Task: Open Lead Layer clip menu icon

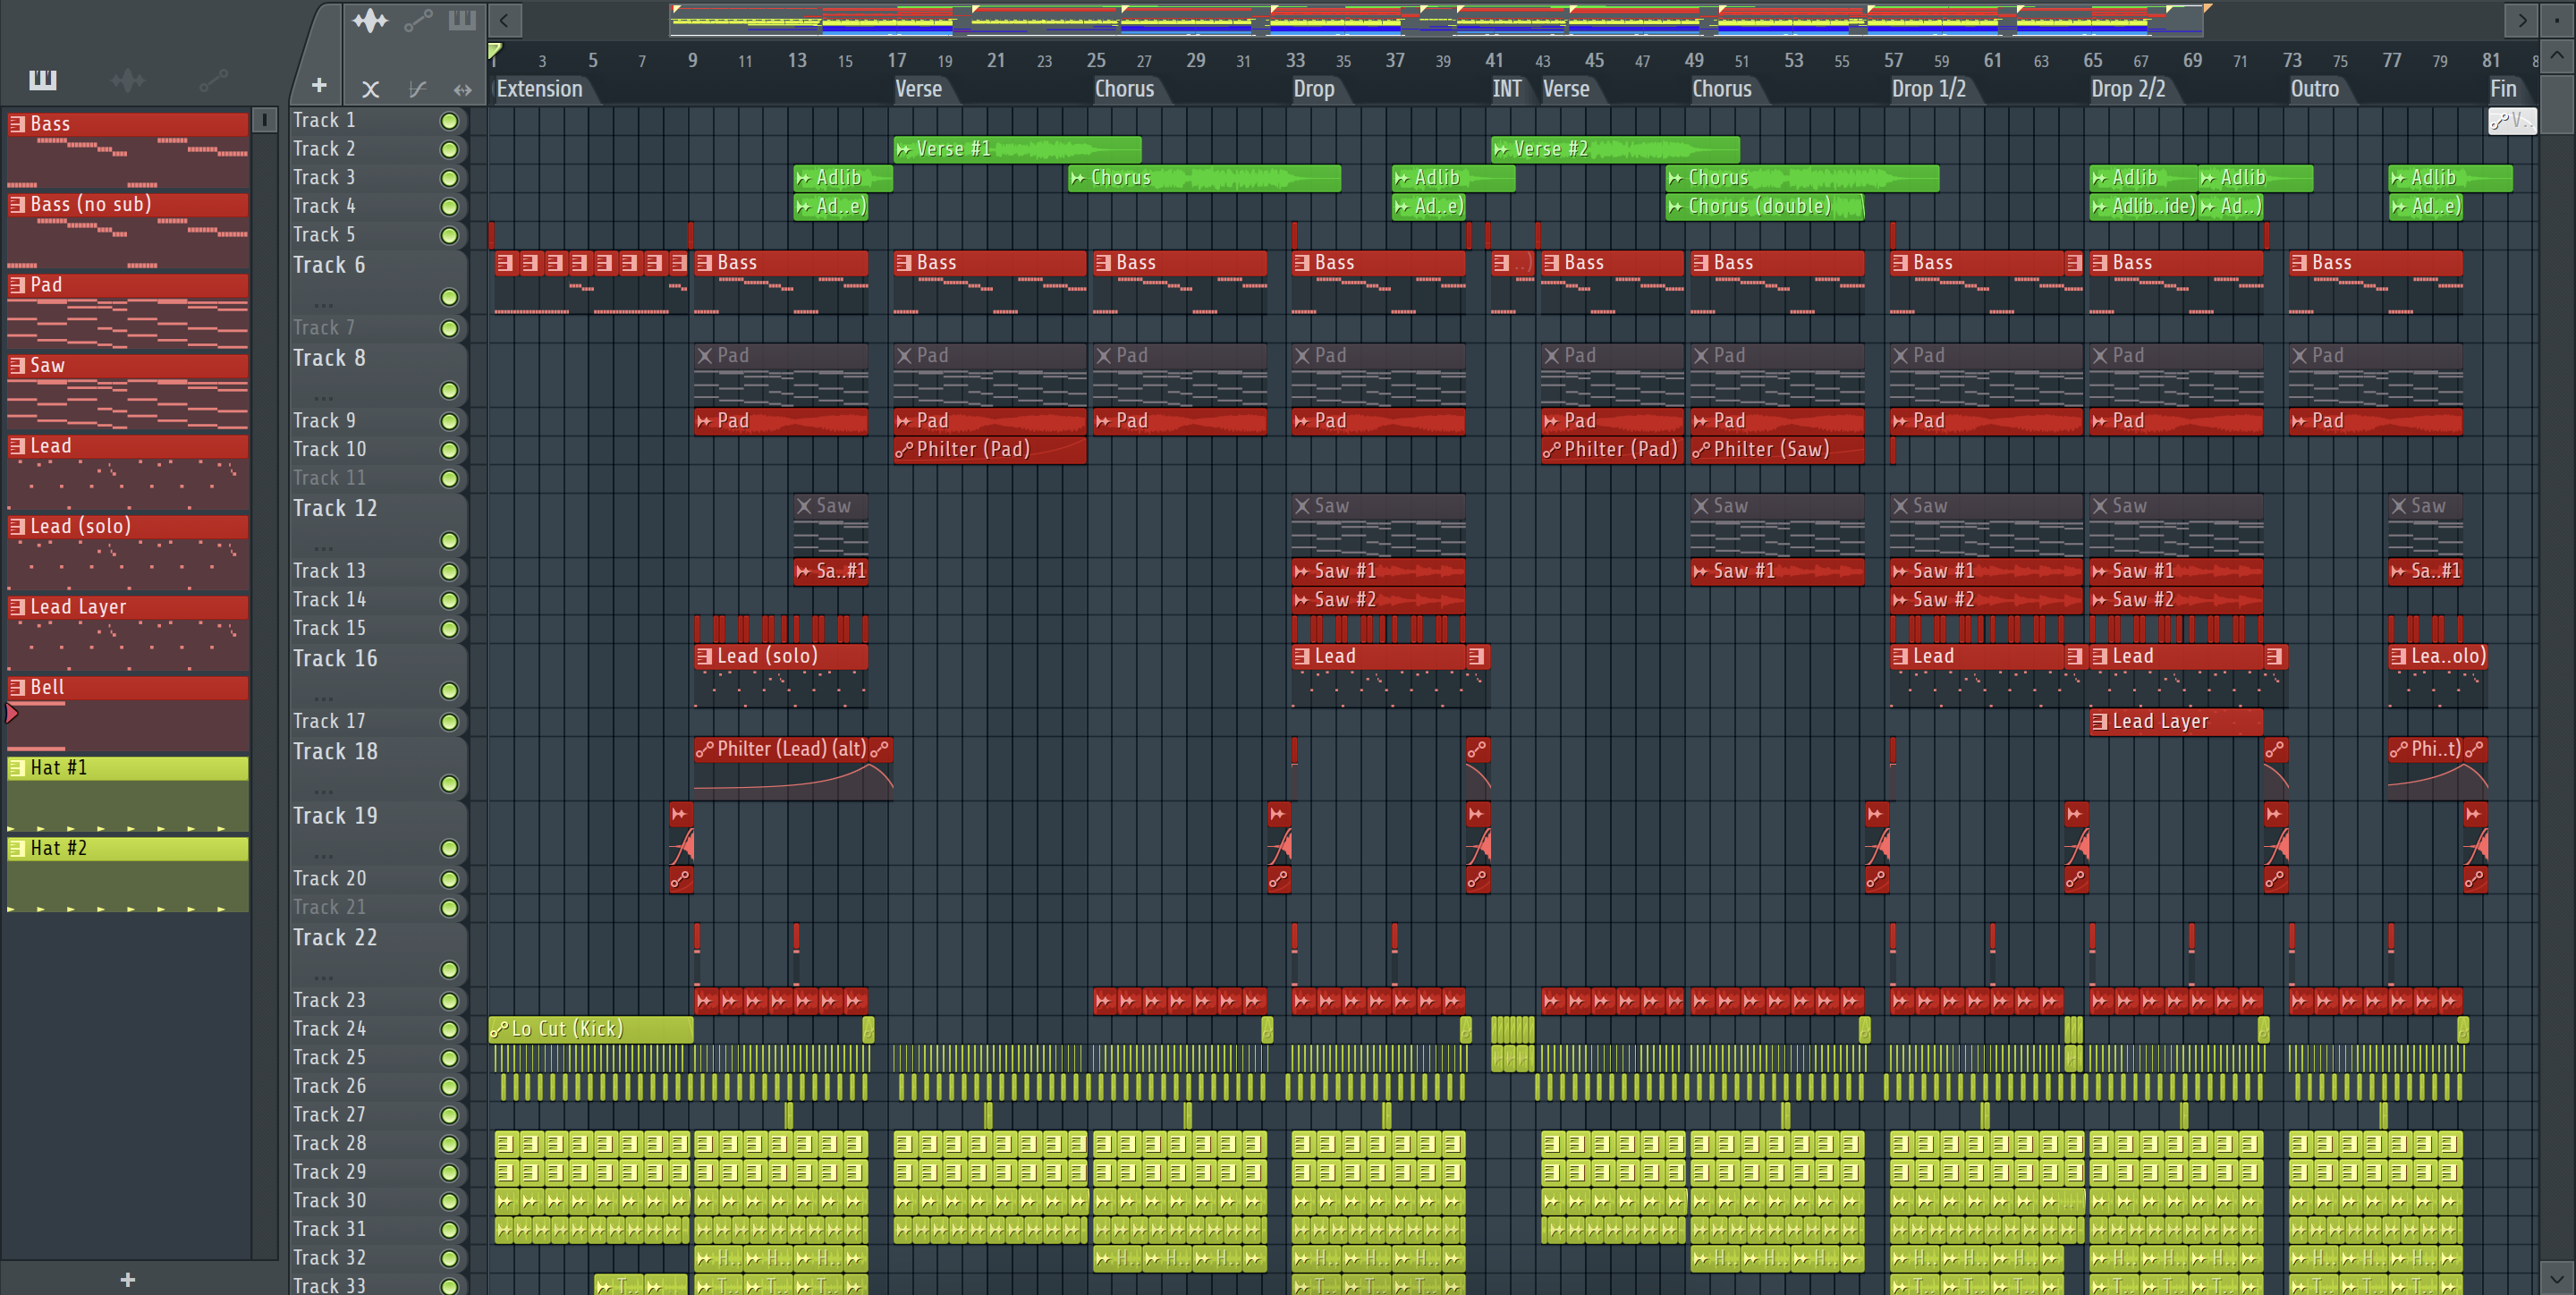Action: point(2100,722)
